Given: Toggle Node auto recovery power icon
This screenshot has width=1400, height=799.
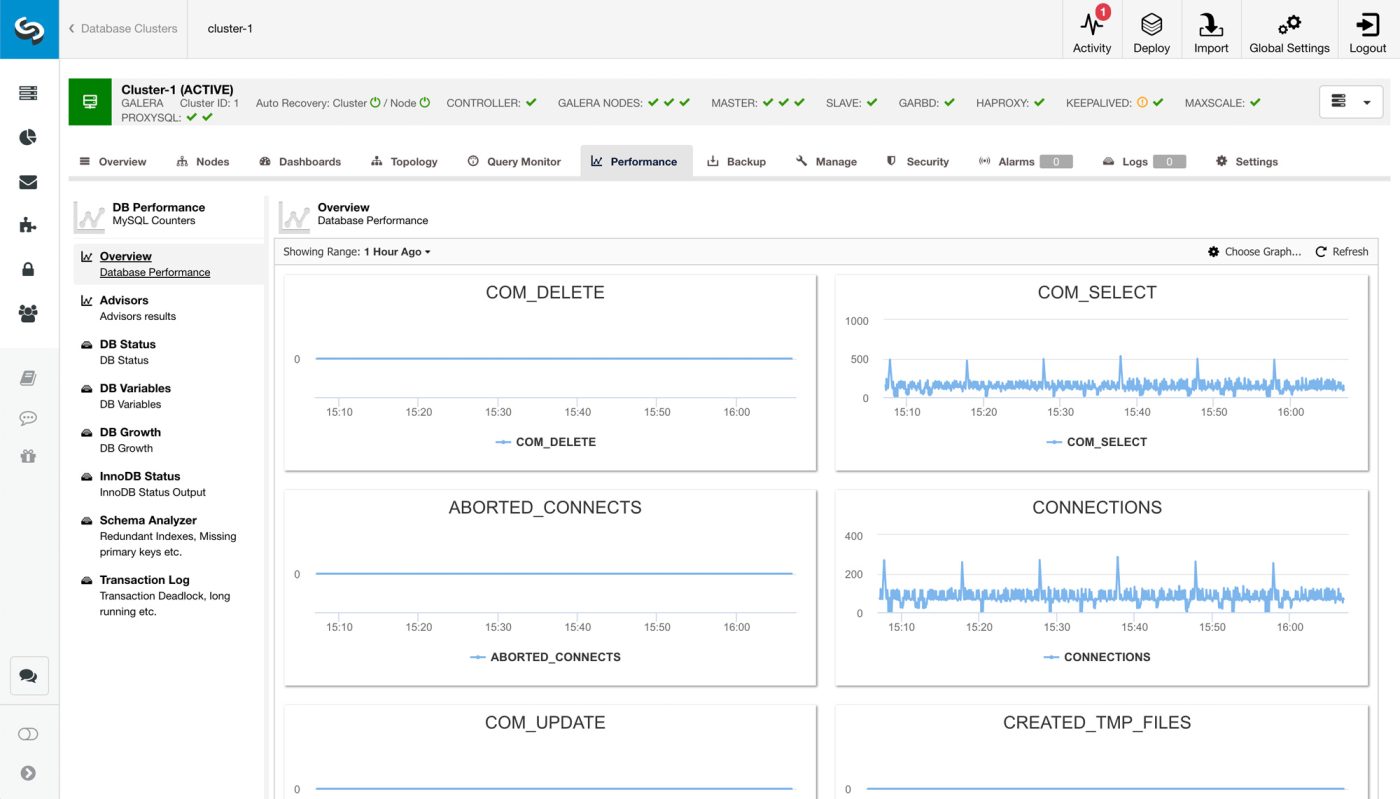Looking at the screenshot, I should [x=425, y=102].
